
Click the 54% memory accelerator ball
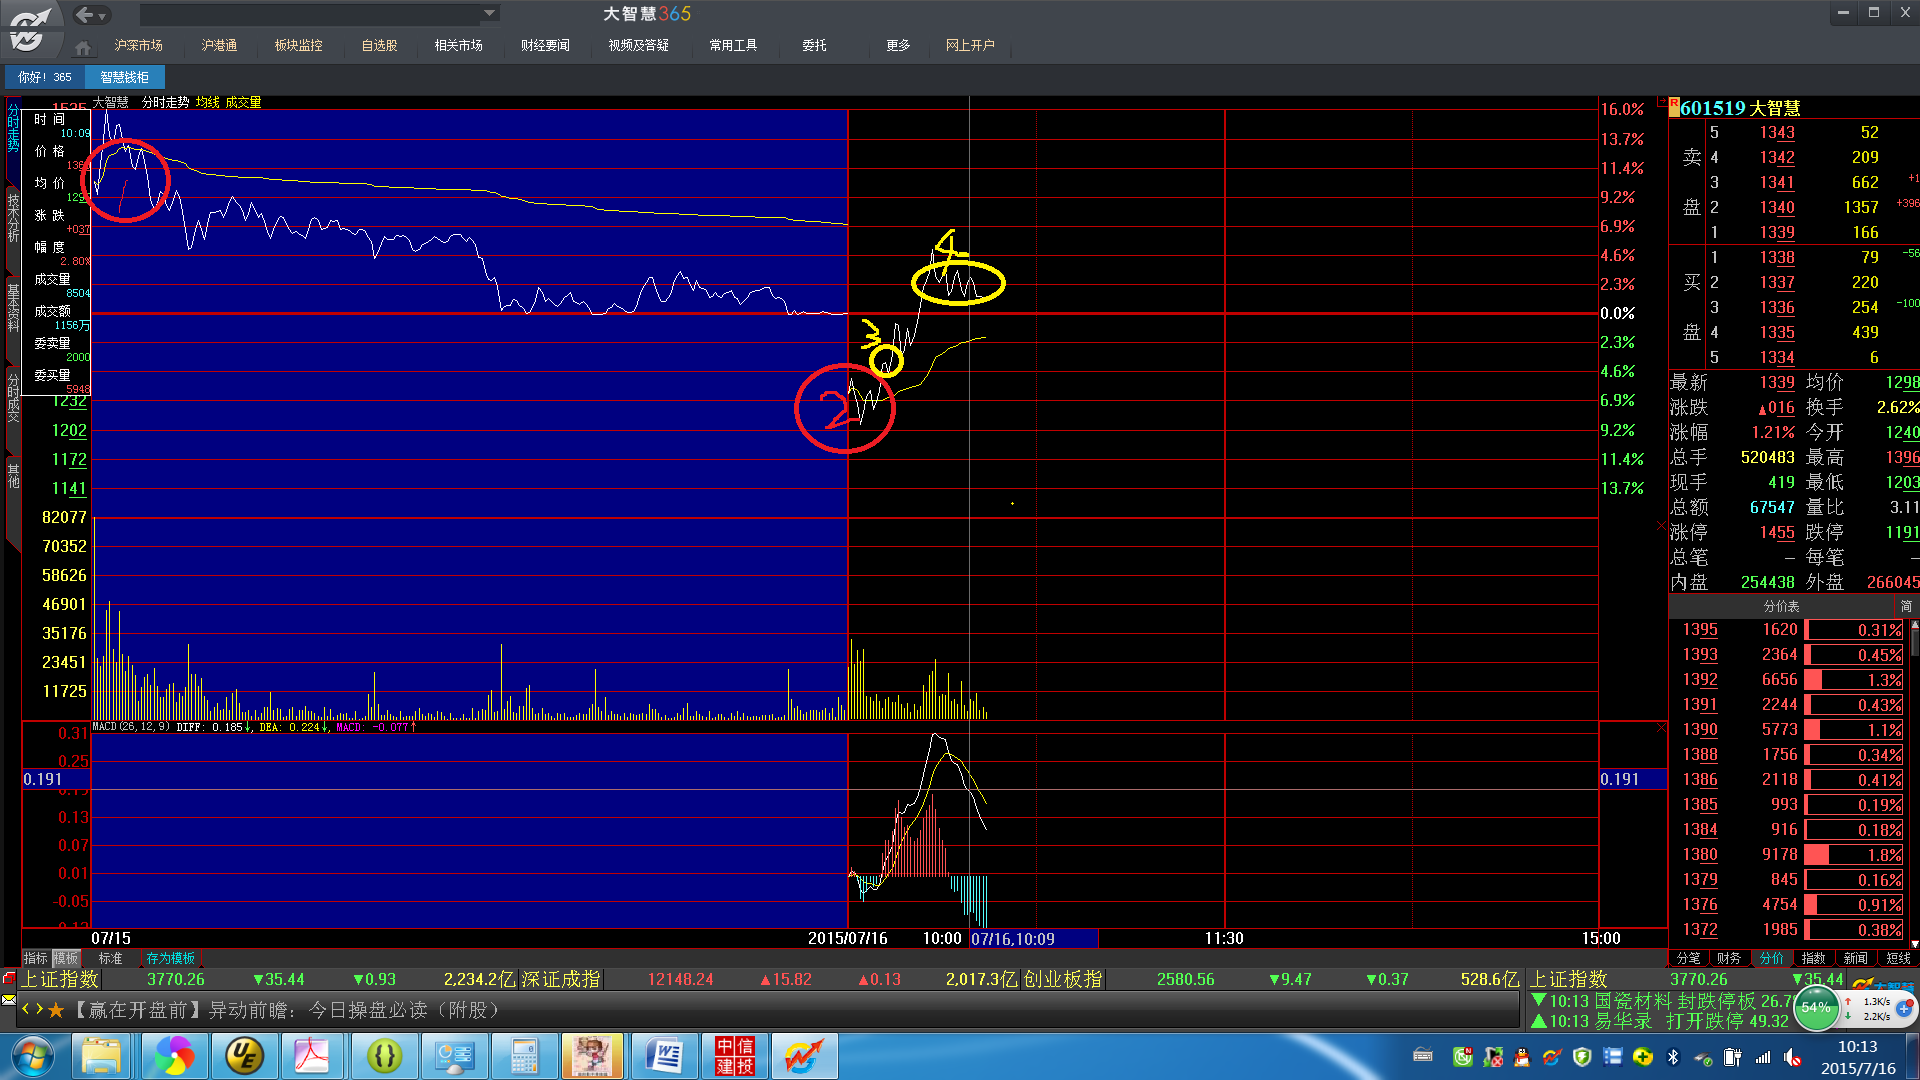click(1816, 1007)
